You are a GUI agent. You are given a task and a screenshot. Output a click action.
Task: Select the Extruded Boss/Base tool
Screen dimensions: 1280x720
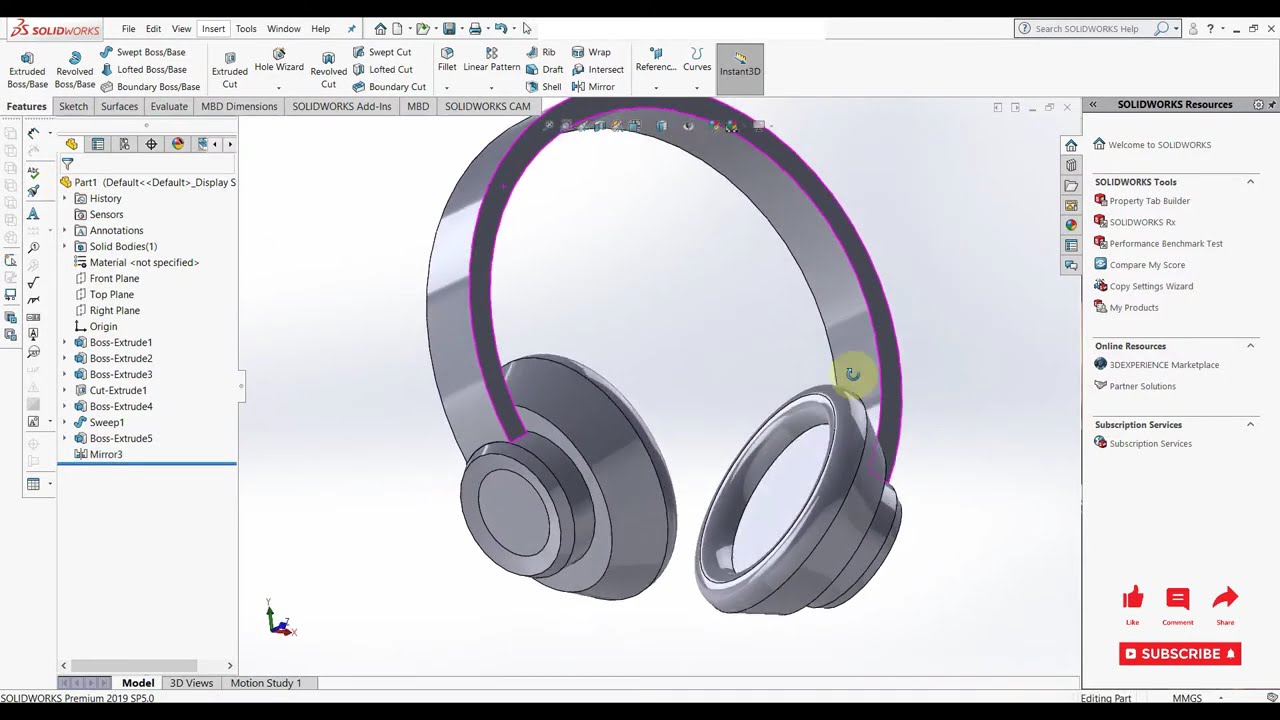coord(27,70)
